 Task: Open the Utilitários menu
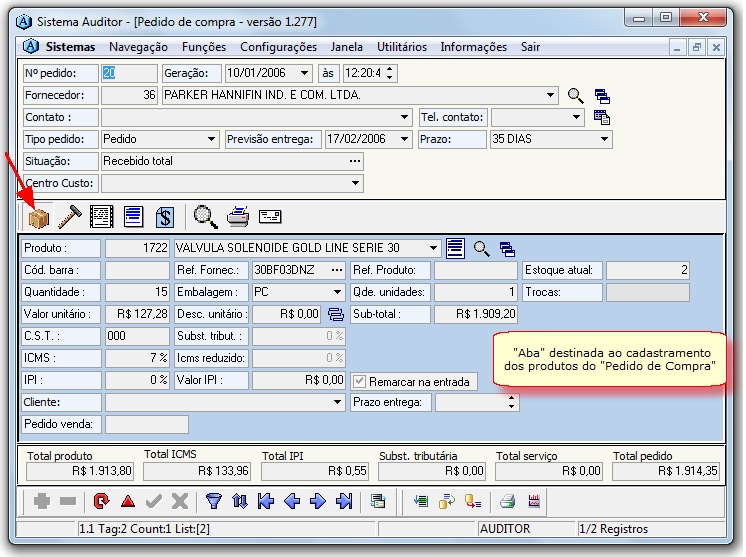click(x=402, y=47)
